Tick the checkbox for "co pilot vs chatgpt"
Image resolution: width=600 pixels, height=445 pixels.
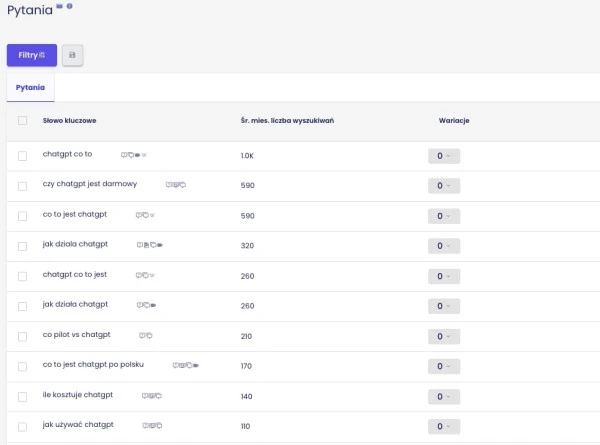click(23, 336)
